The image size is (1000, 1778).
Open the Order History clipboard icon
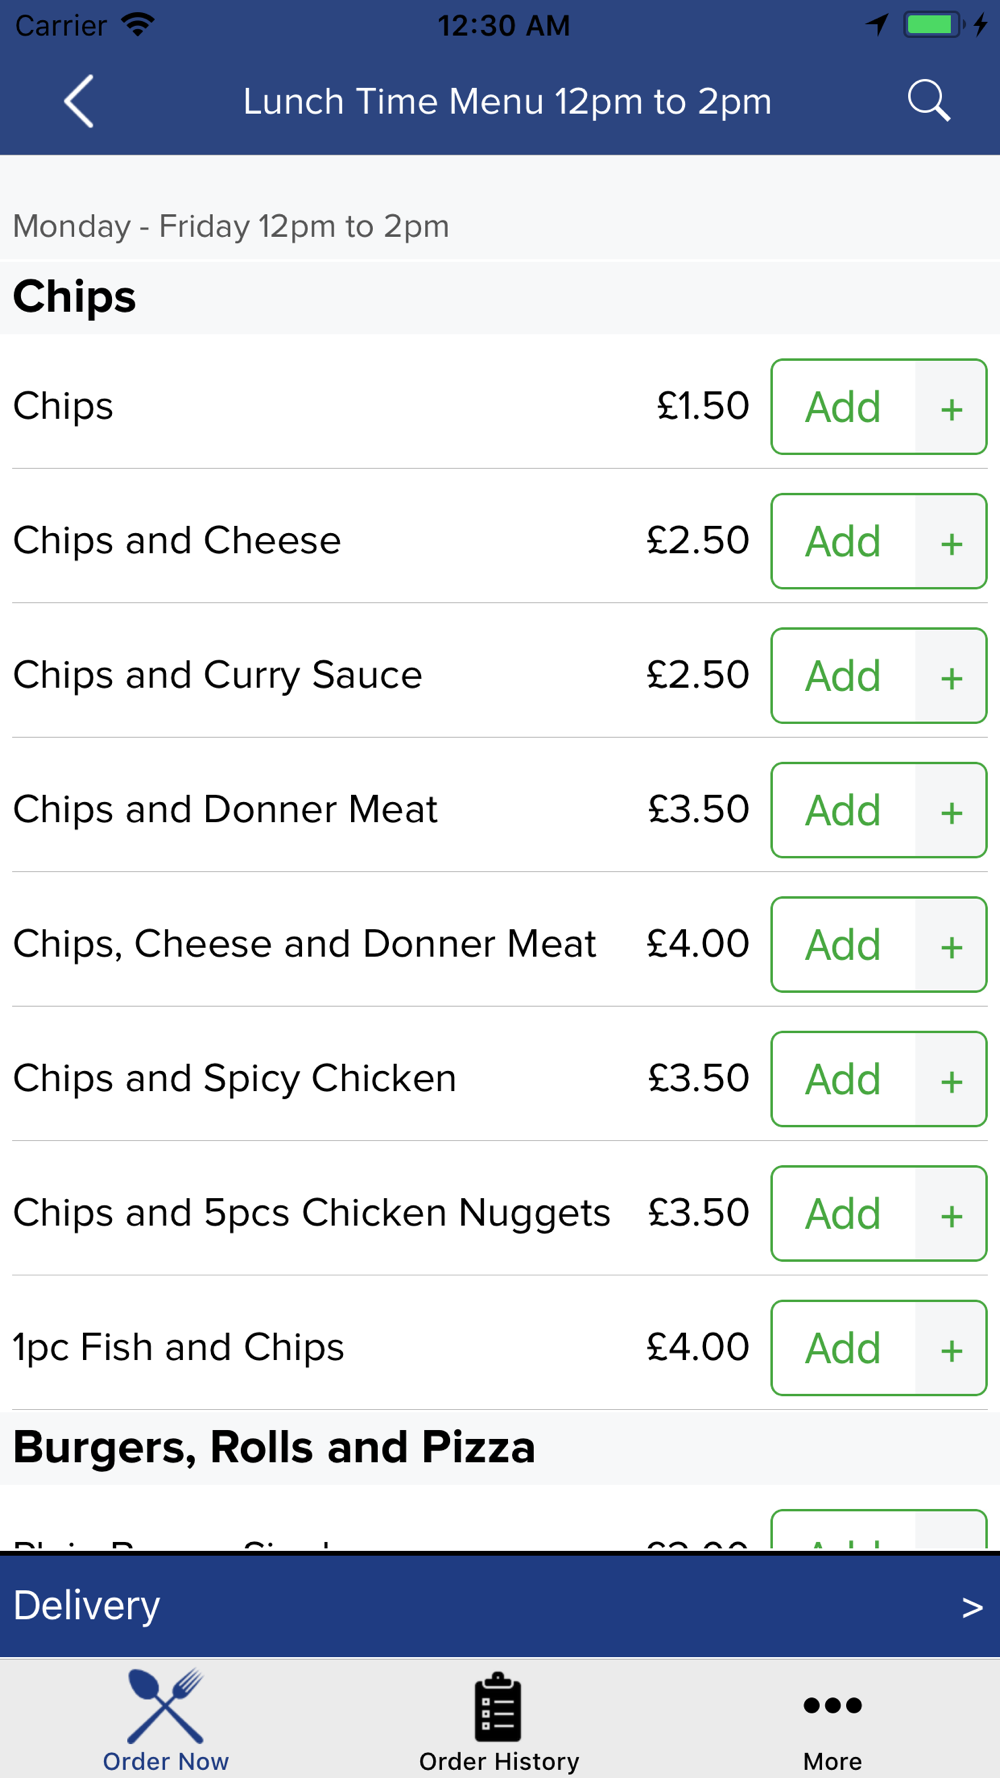pos(498,1707)
